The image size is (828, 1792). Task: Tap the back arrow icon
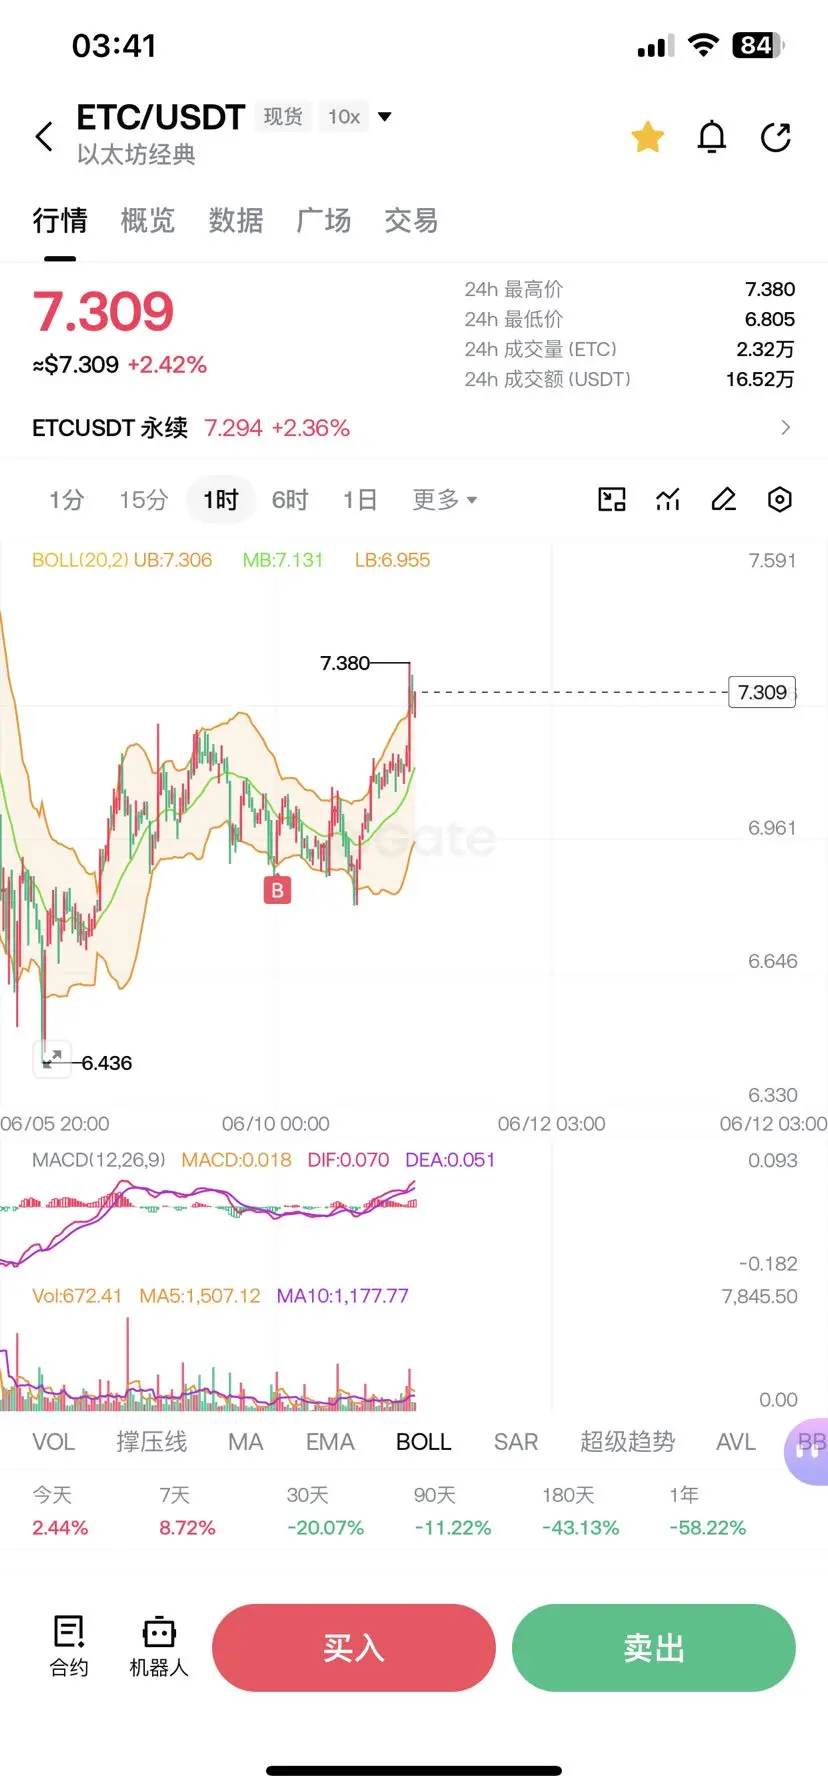[x=44, y=136]
